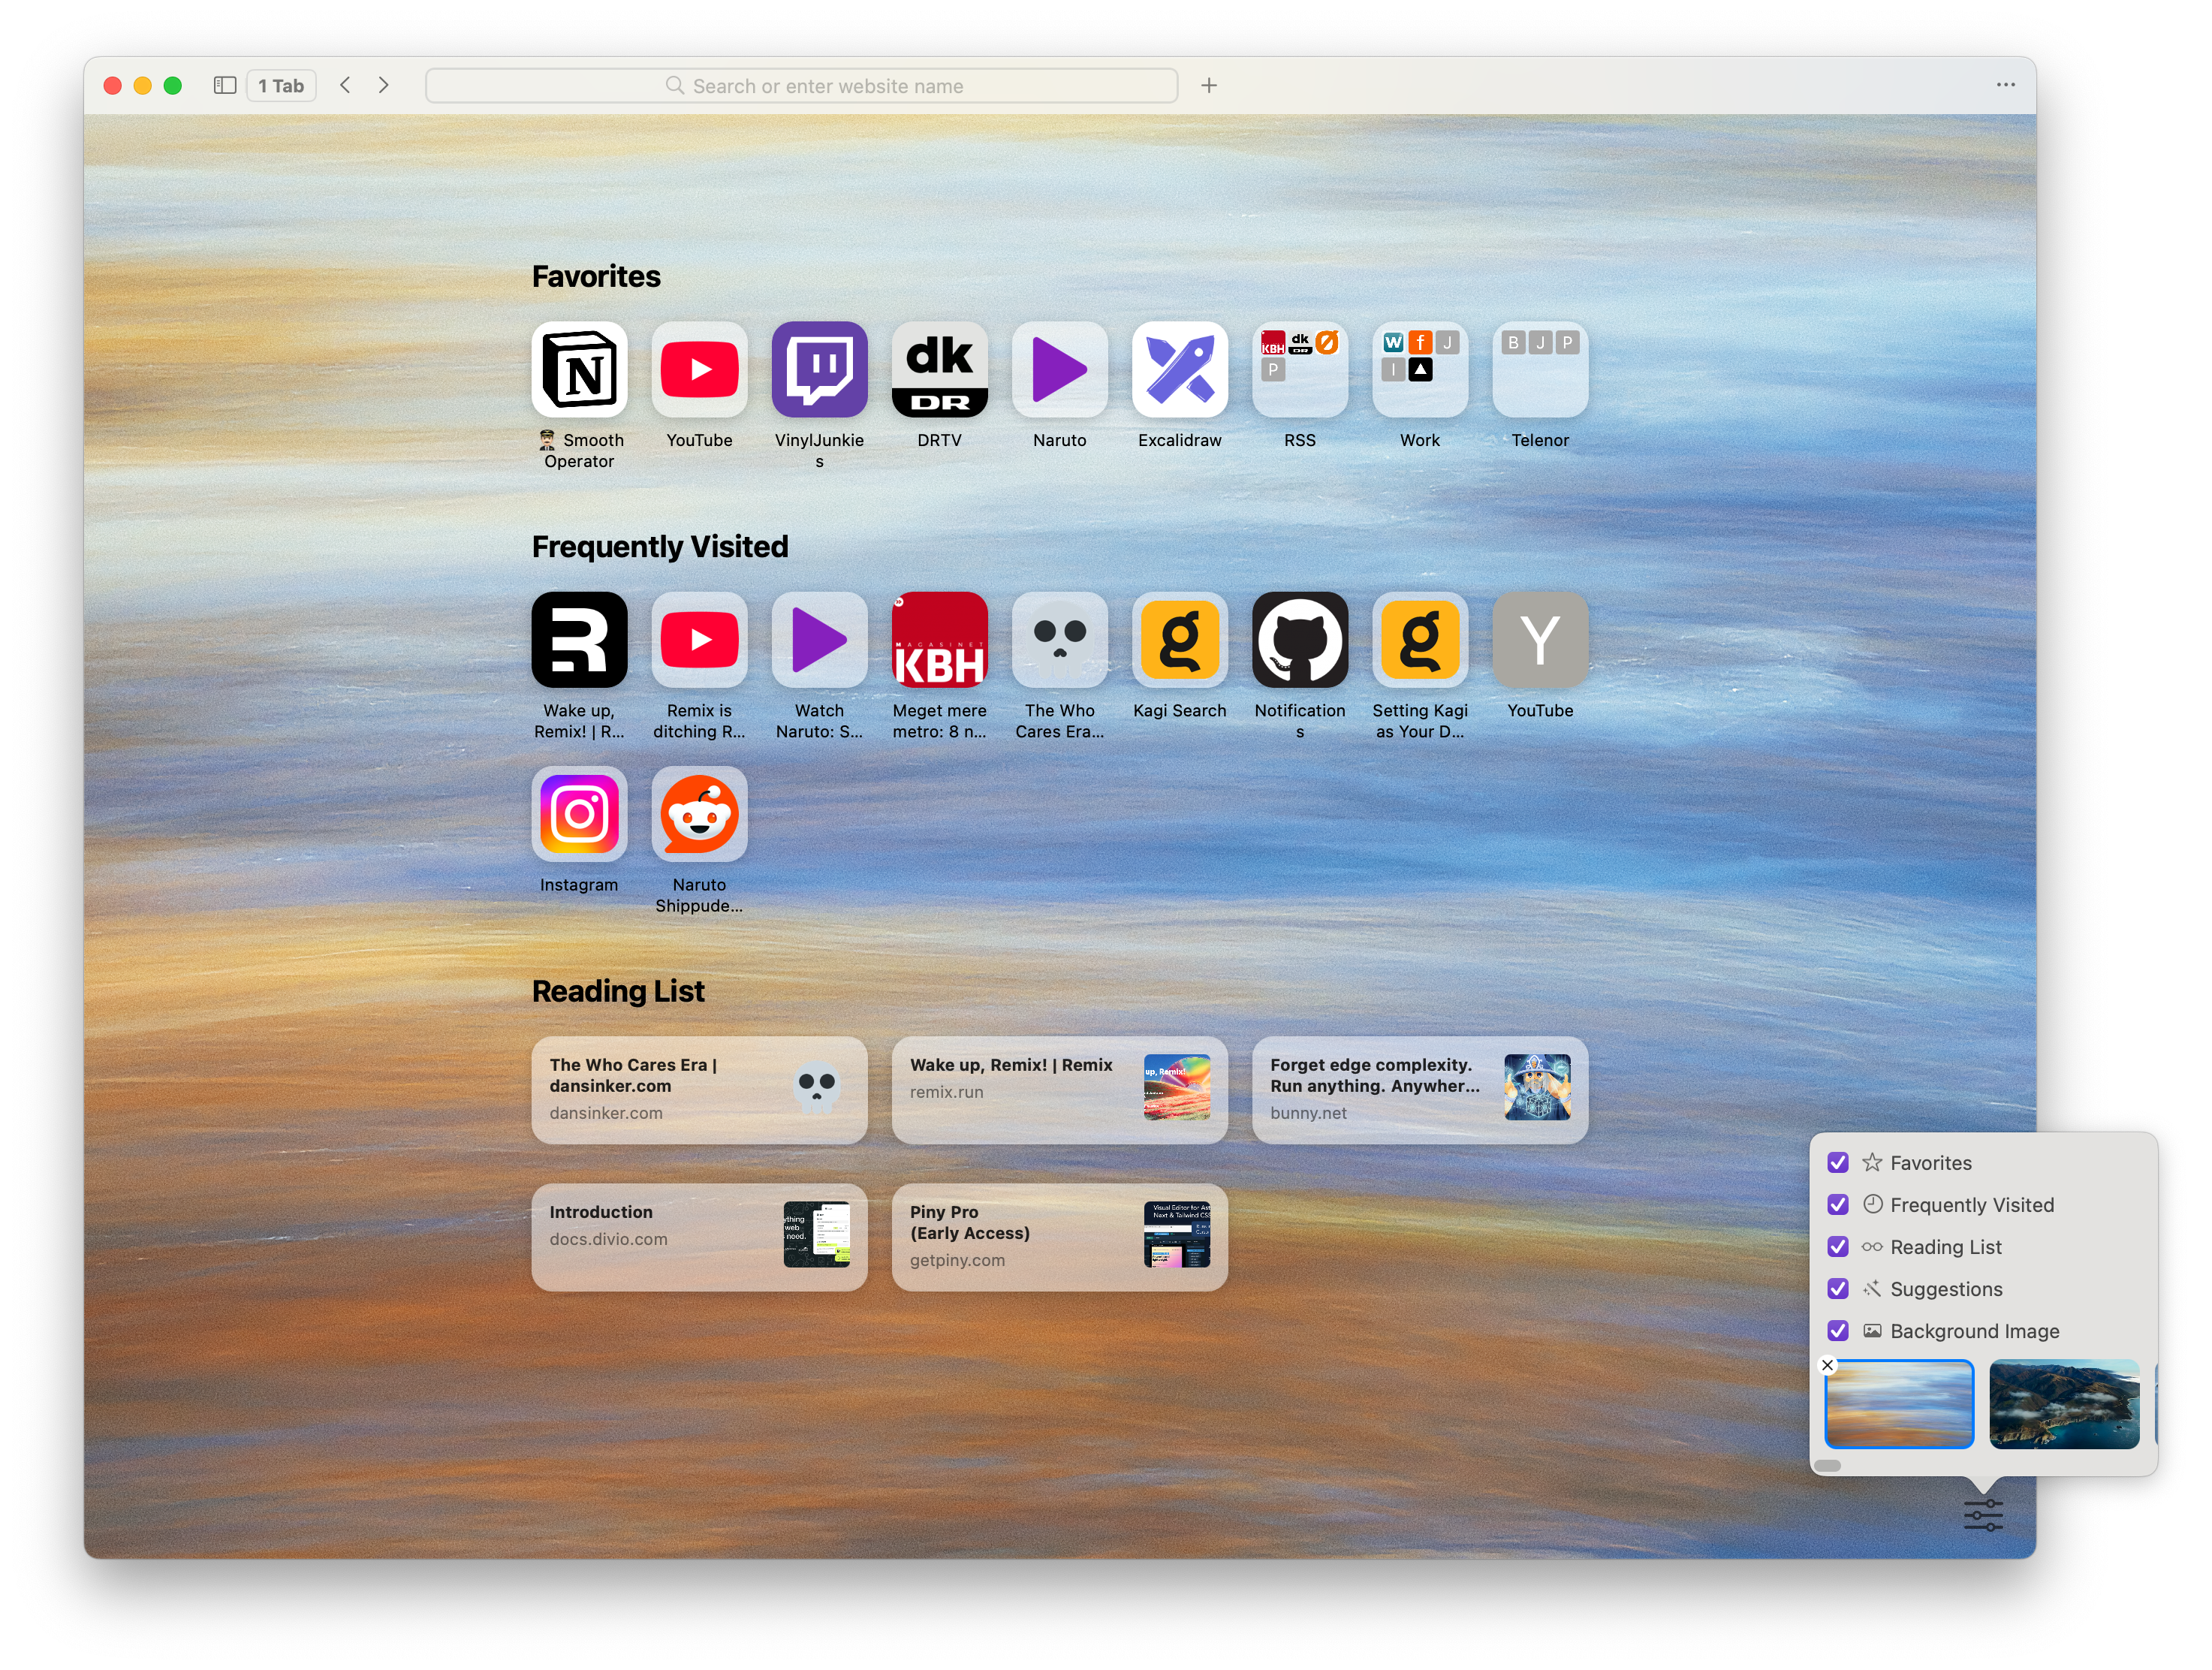Uncheck the Frequently Visited checkbox

pyautogui.click(x=1838, y=1205)
